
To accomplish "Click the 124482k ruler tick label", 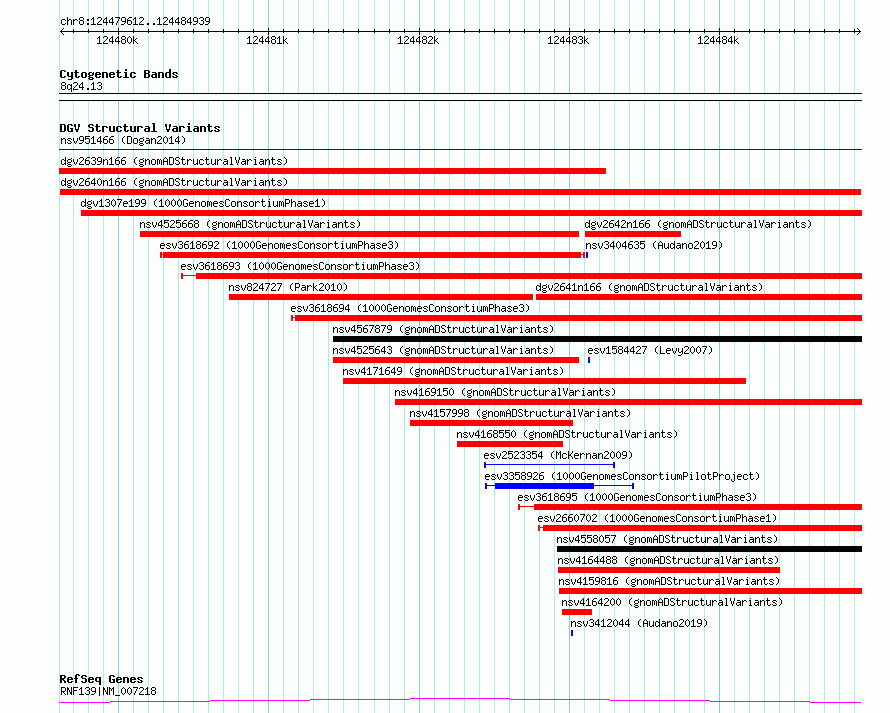I will pos(418,40).
